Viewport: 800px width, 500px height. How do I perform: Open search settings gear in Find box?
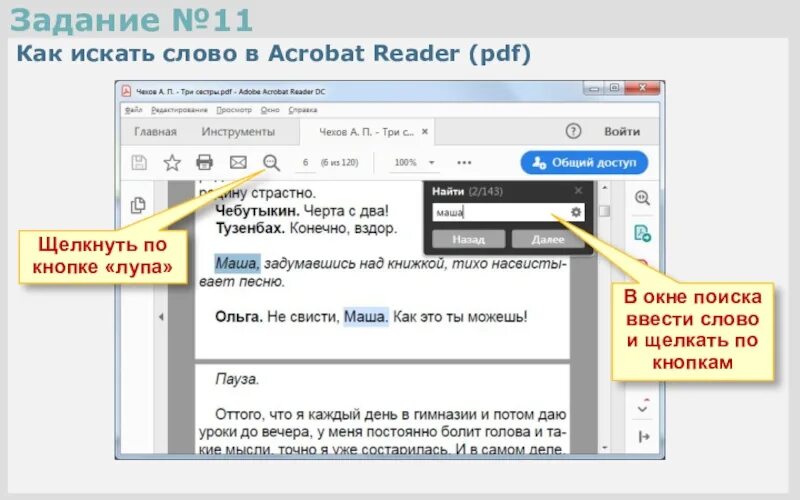[576, 212]
